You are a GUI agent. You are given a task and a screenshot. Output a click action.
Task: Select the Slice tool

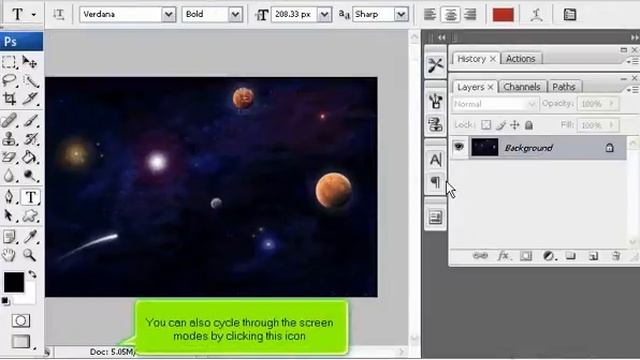pos(30,98)
